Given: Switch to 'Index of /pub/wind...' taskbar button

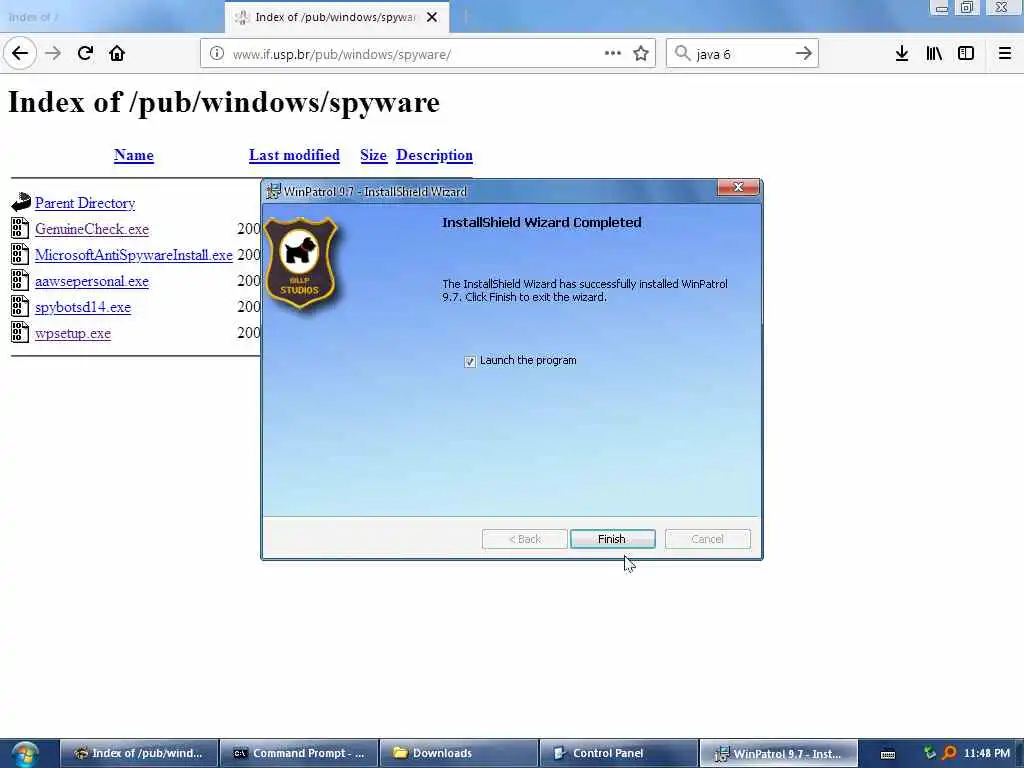Looking at the screenshot, I should coord(139,754).
